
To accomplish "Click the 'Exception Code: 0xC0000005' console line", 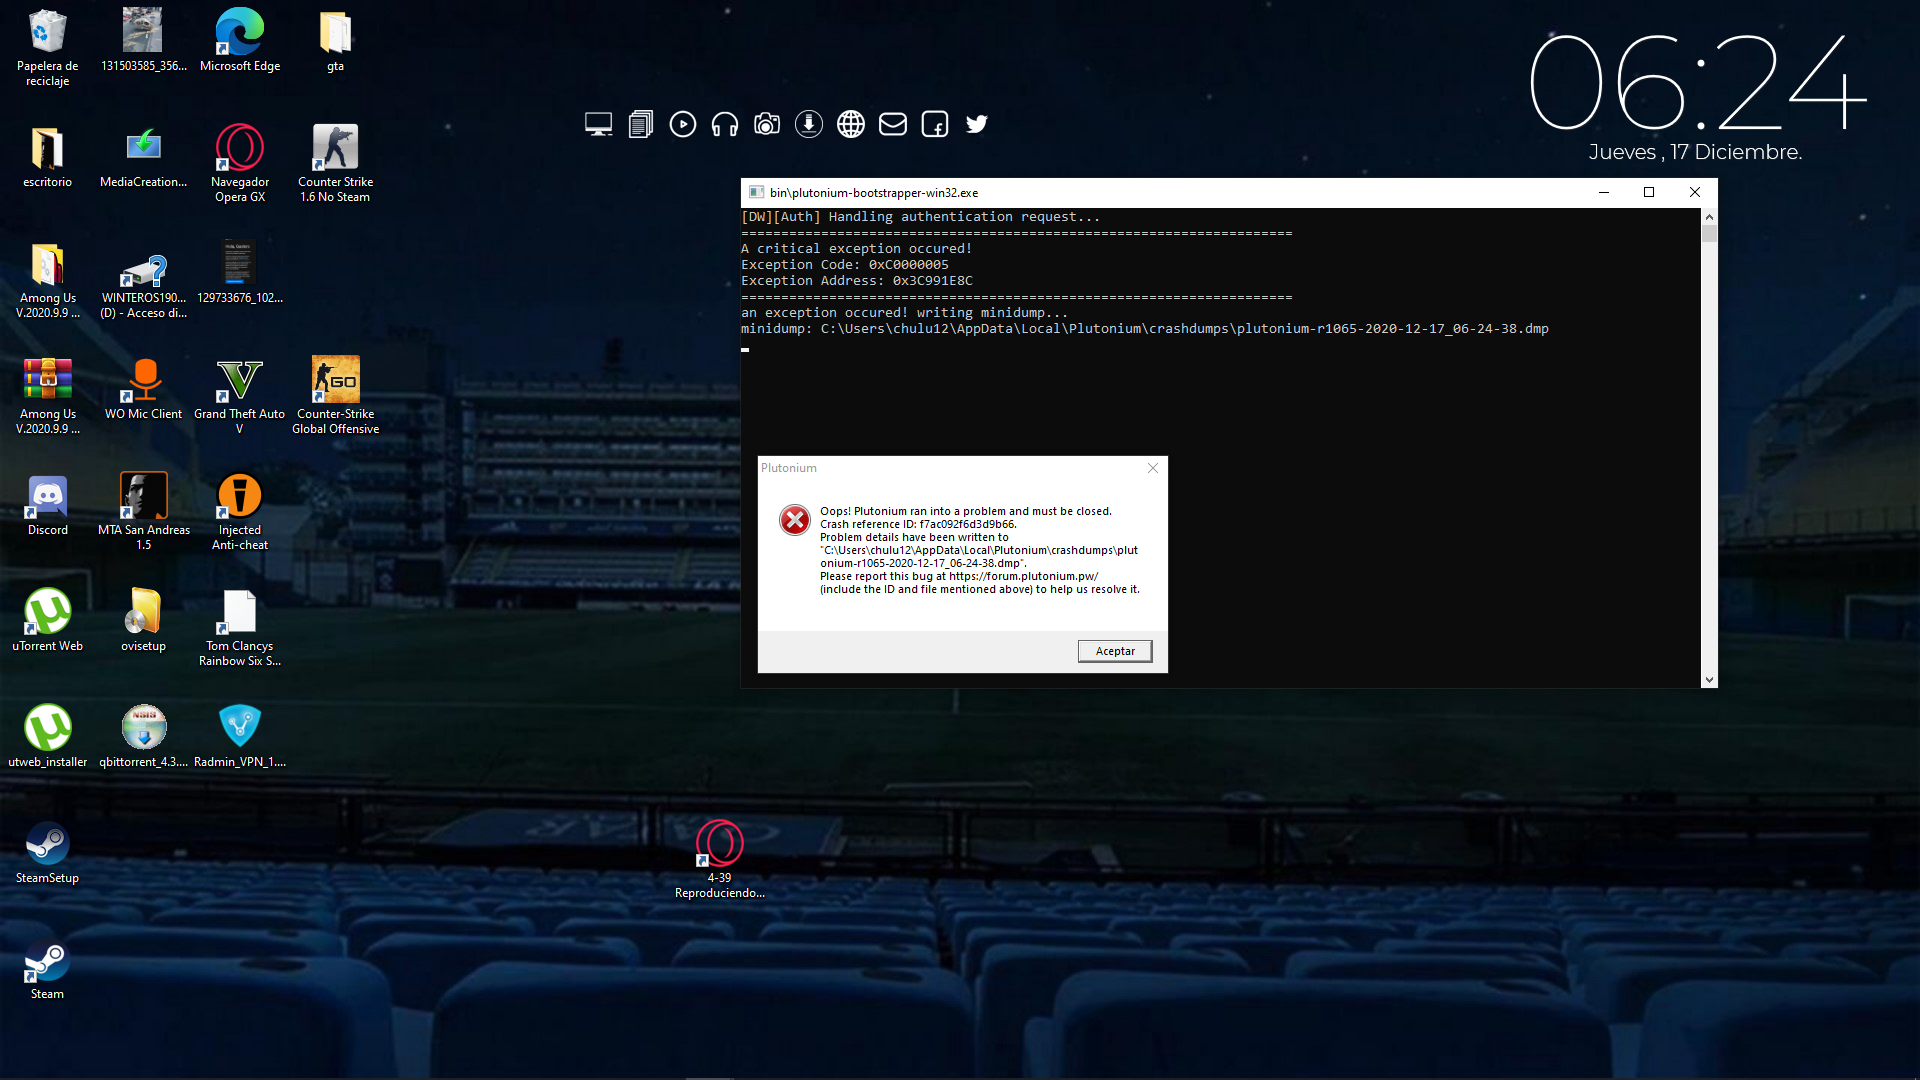I will (845, 265).
